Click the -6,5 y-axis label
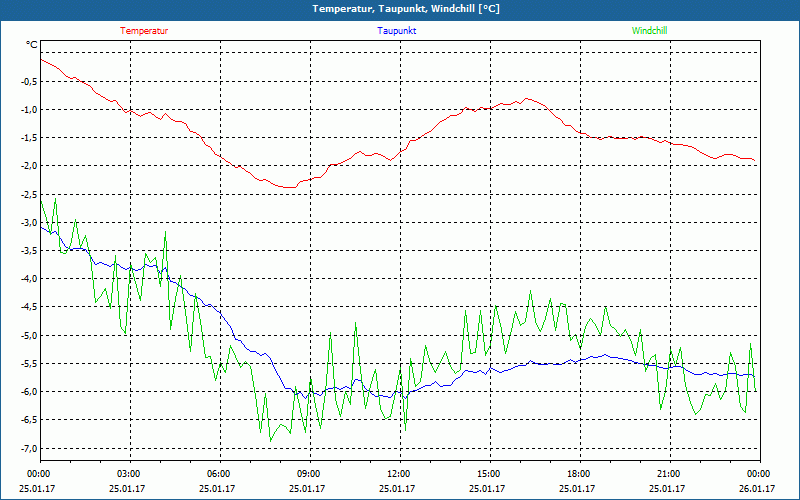 [x=29, y=420]
